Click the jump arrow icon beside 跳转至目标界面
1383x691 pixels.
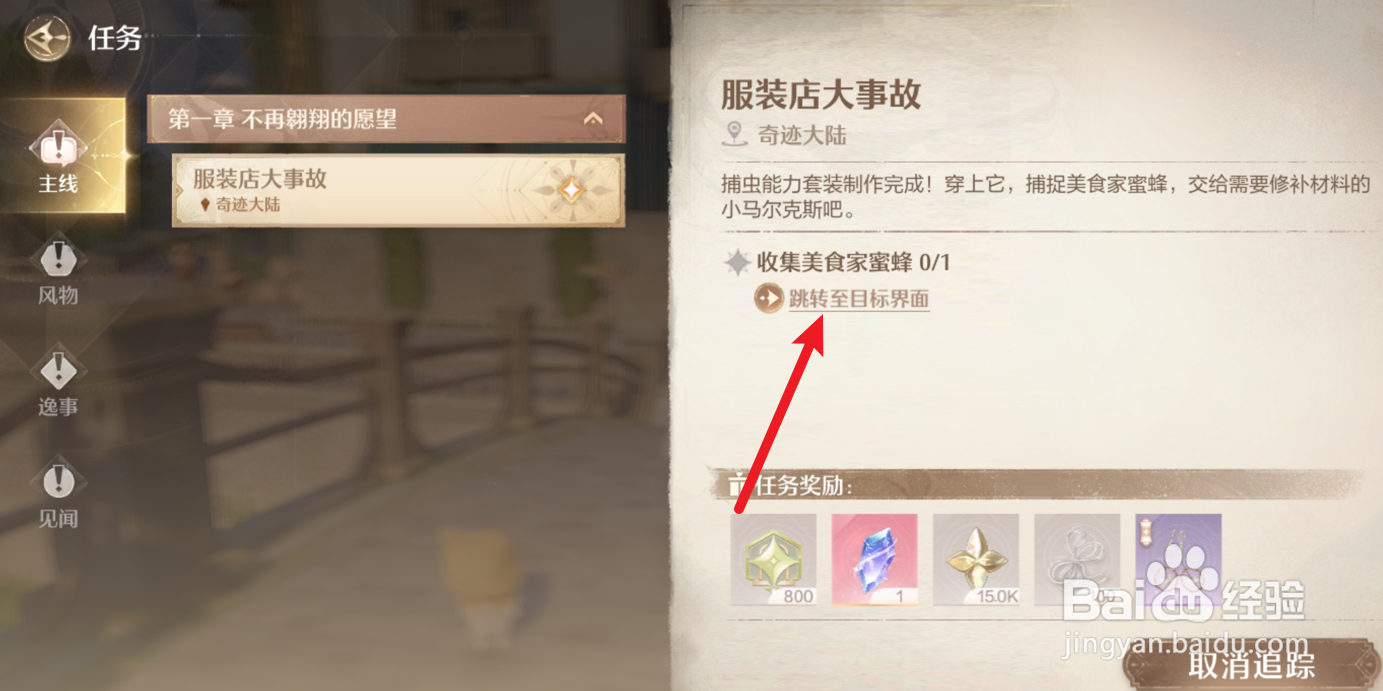(x=768, y=298)
